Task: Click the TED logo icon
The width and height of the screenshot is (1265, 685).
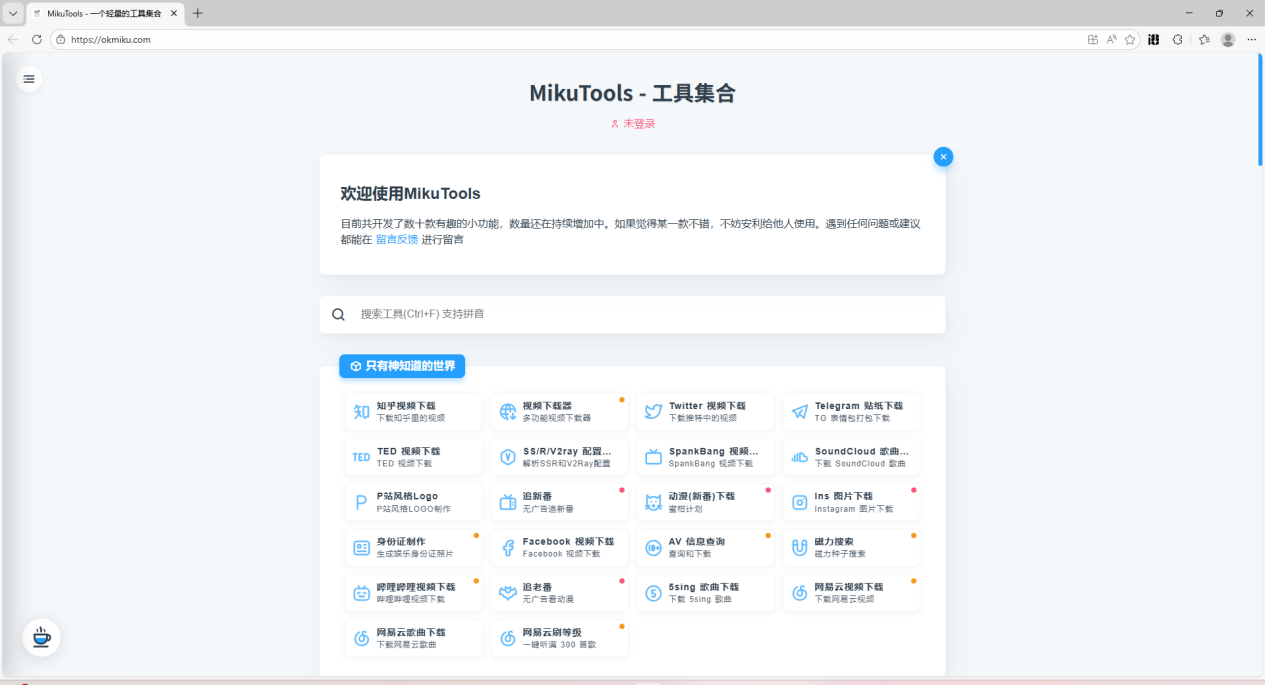Action: pyautogui.click(x=361, y=457)
